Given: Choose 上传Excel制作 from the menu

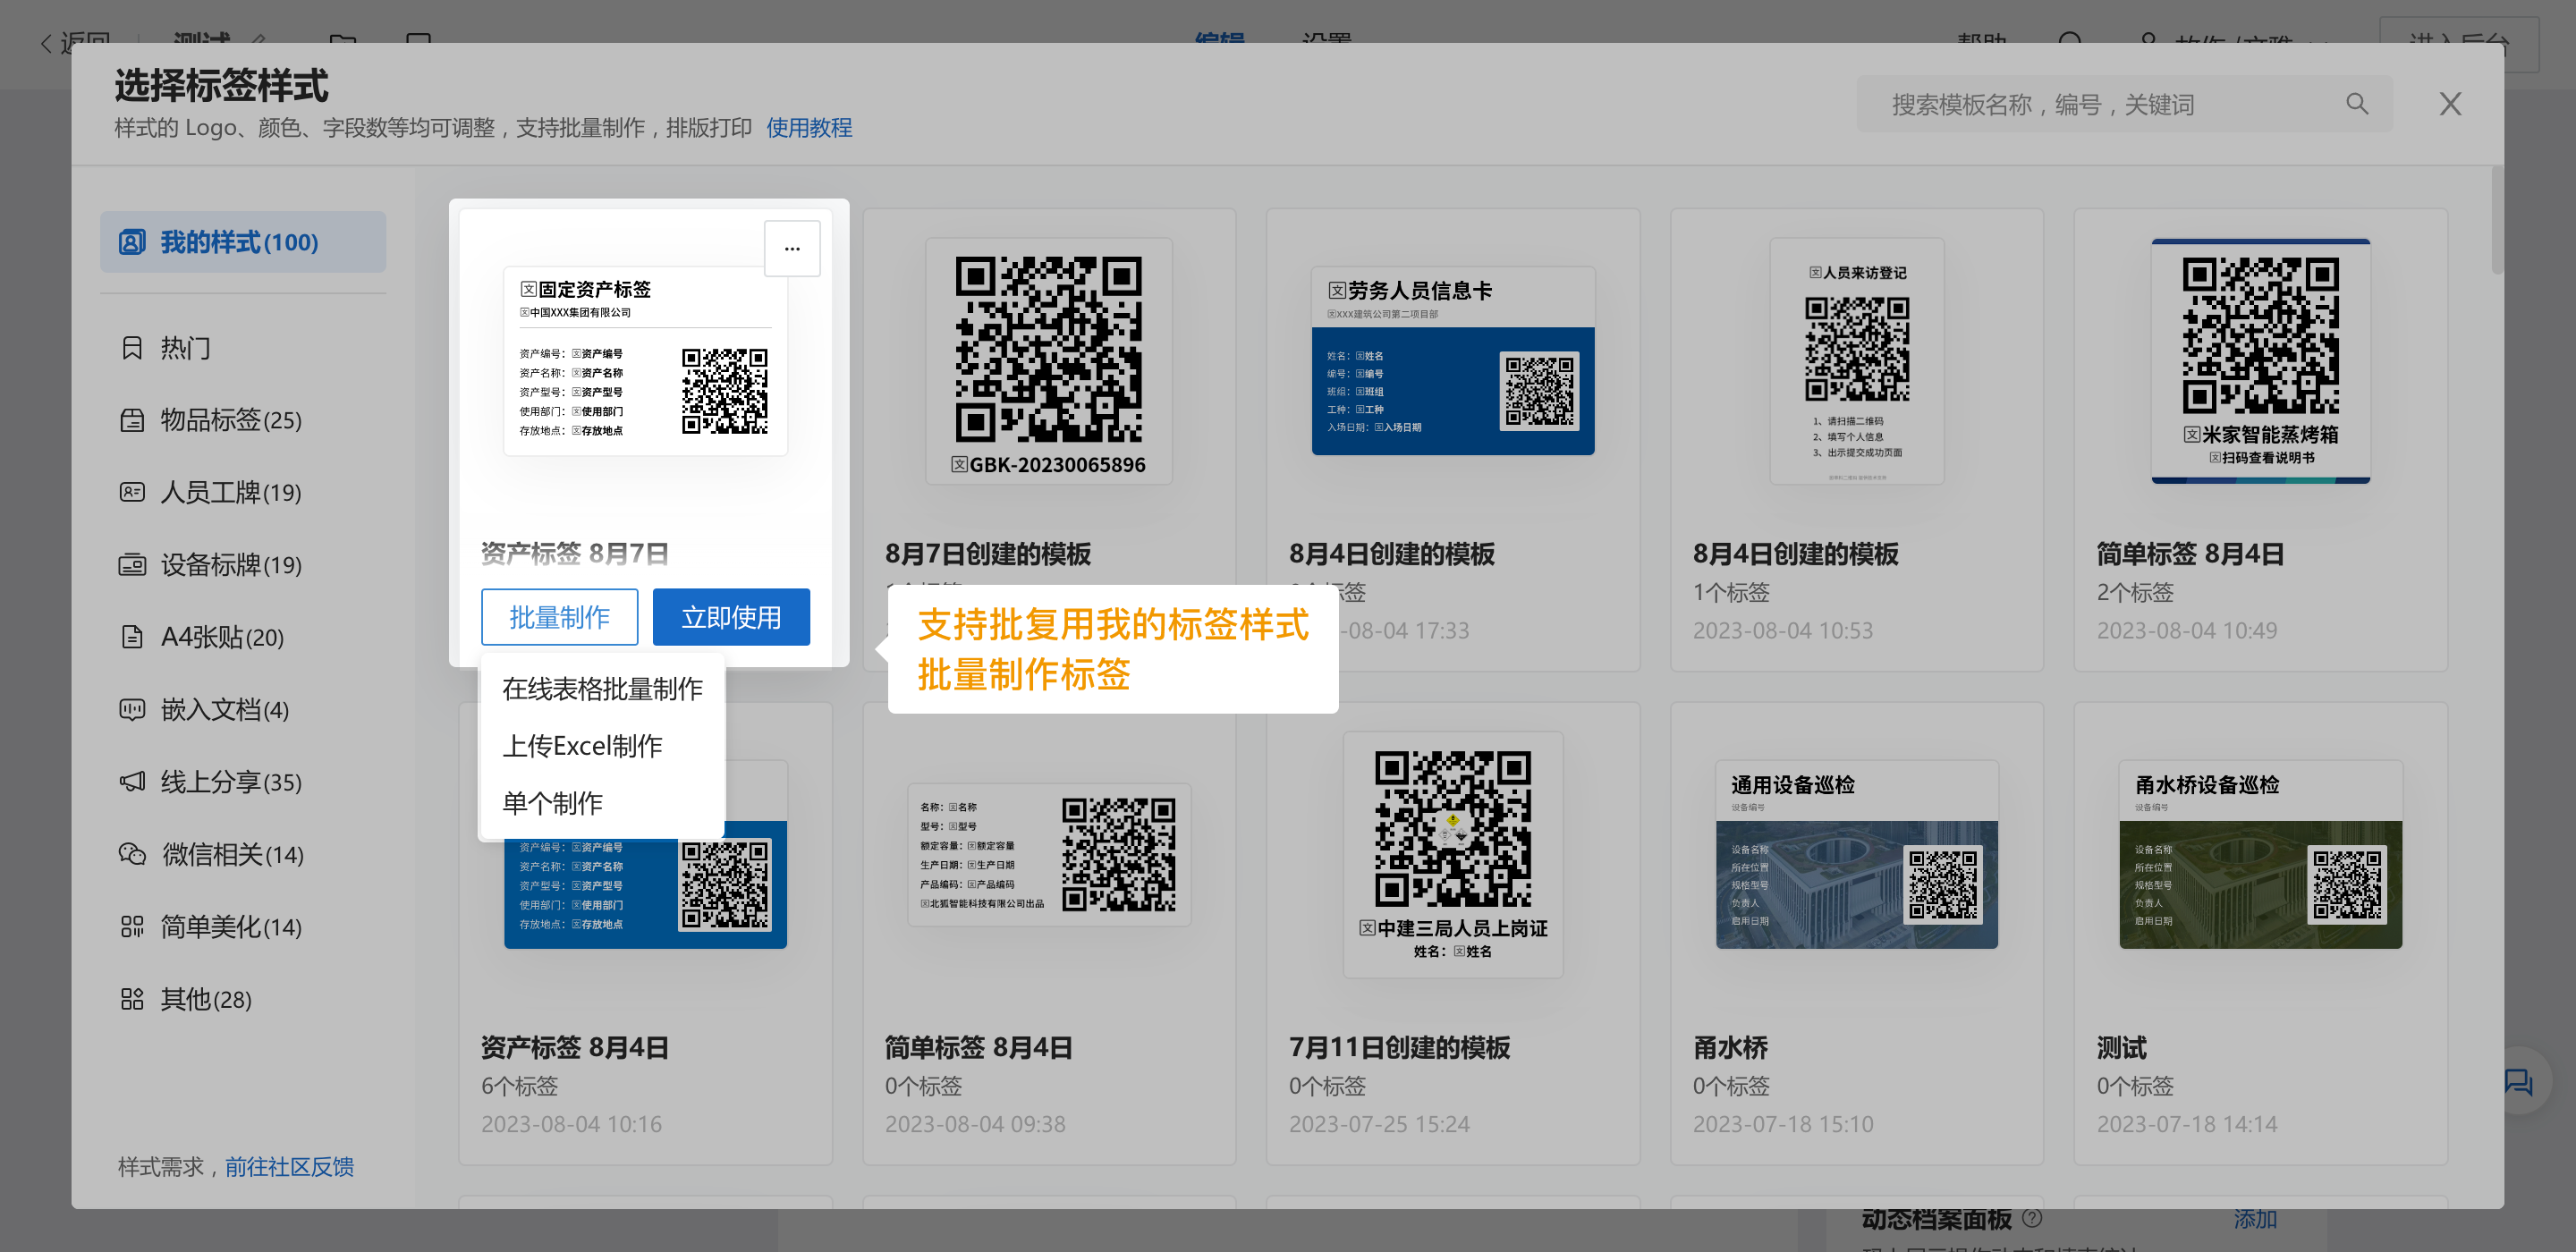Looking at the screenshot, I should coord(602,746).
